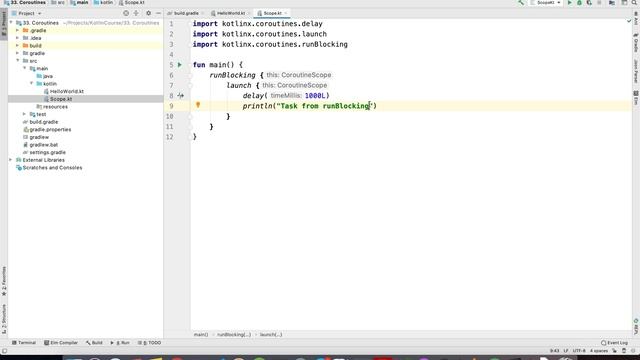Open the Event Log

tap(614, 343)
